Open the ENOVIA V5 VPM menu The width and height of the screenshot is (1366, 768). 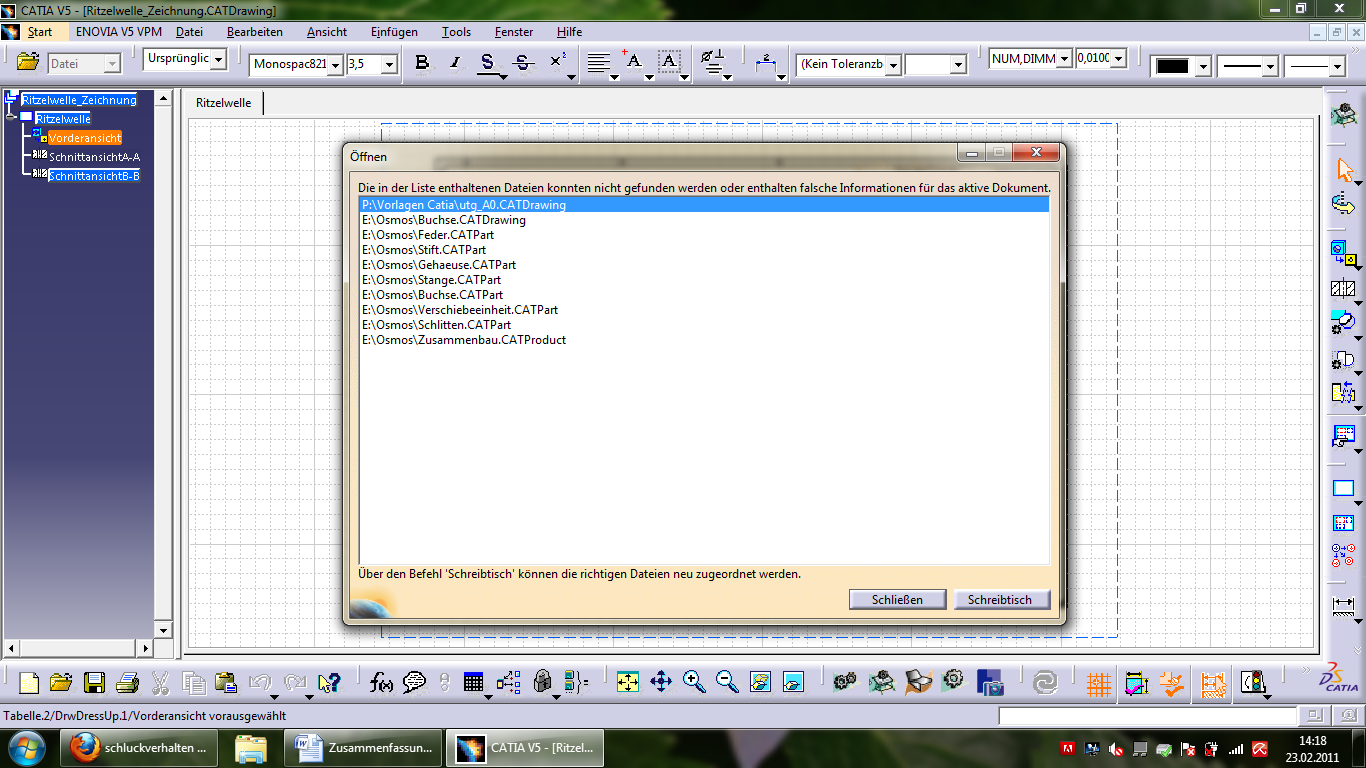pos(119,32)
